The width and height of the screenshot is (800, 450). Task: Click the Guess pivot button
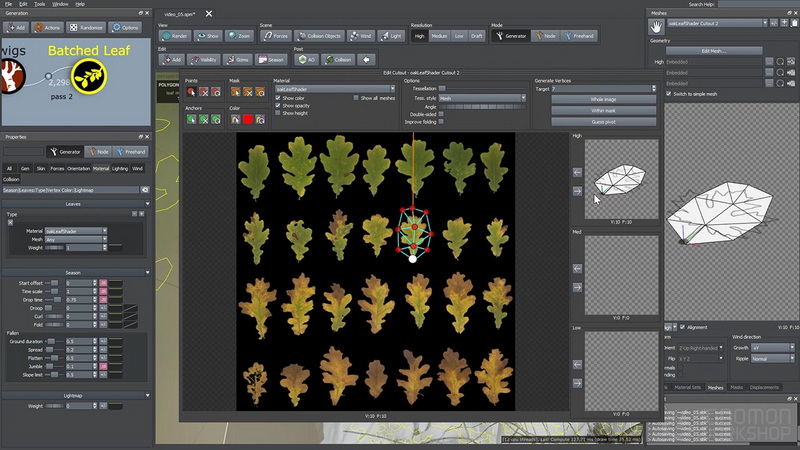(604, 122)
